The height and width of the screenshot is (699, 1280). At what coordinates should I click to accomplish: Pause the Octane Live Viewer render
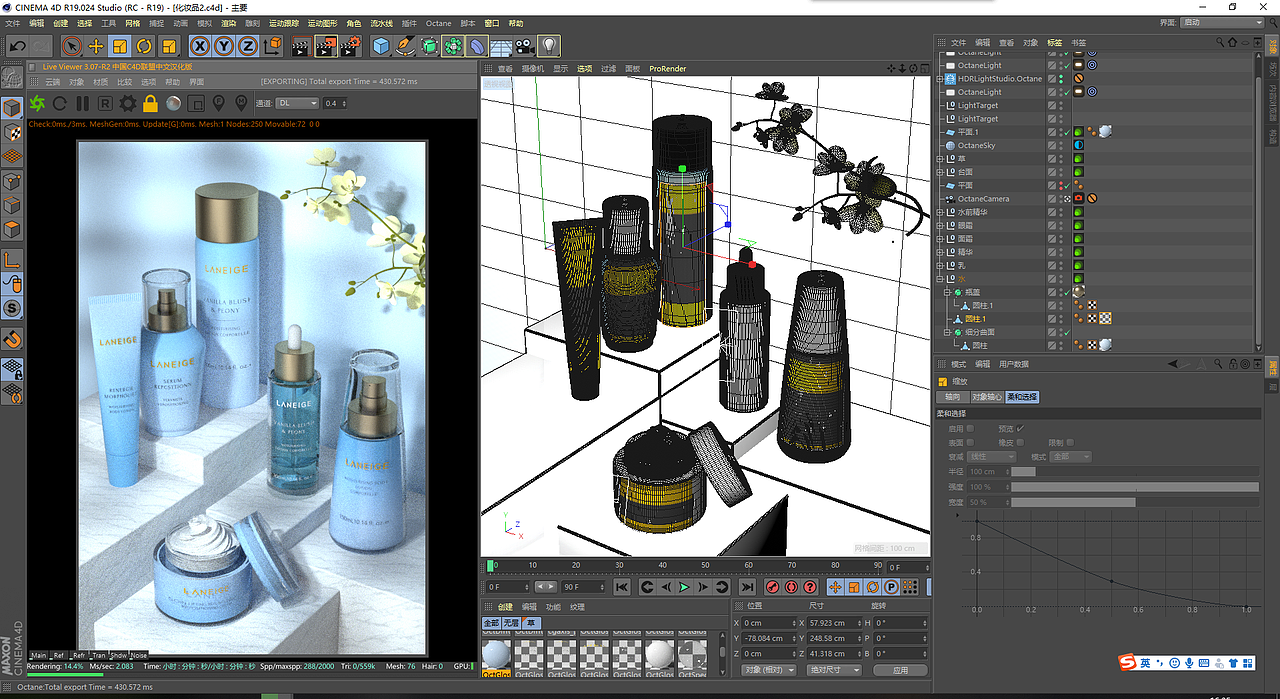82,103
